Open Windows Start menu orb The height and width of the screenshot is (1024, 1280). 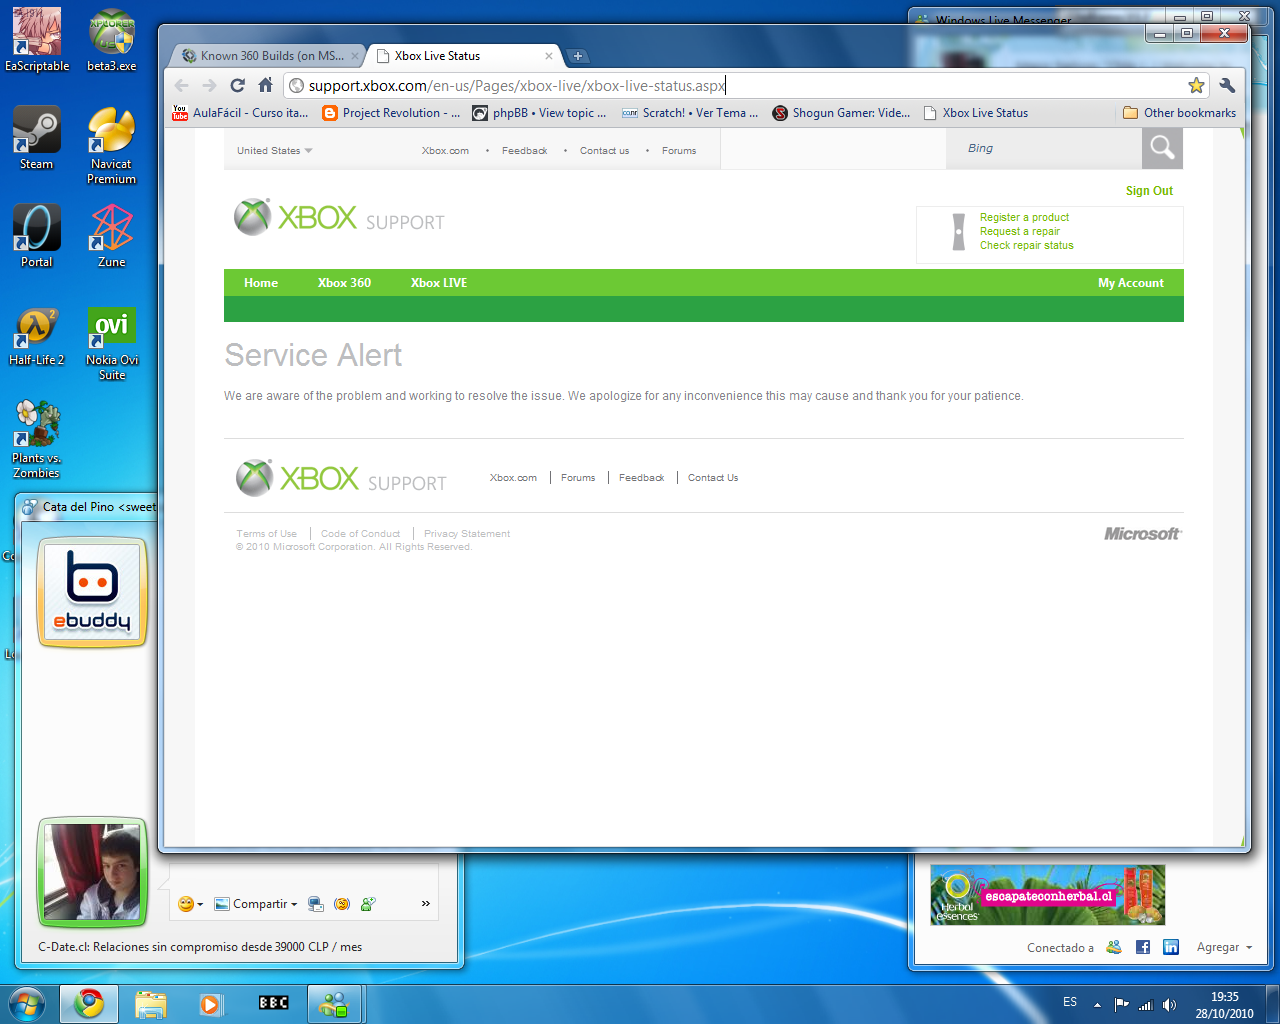tap(27, 1003)
